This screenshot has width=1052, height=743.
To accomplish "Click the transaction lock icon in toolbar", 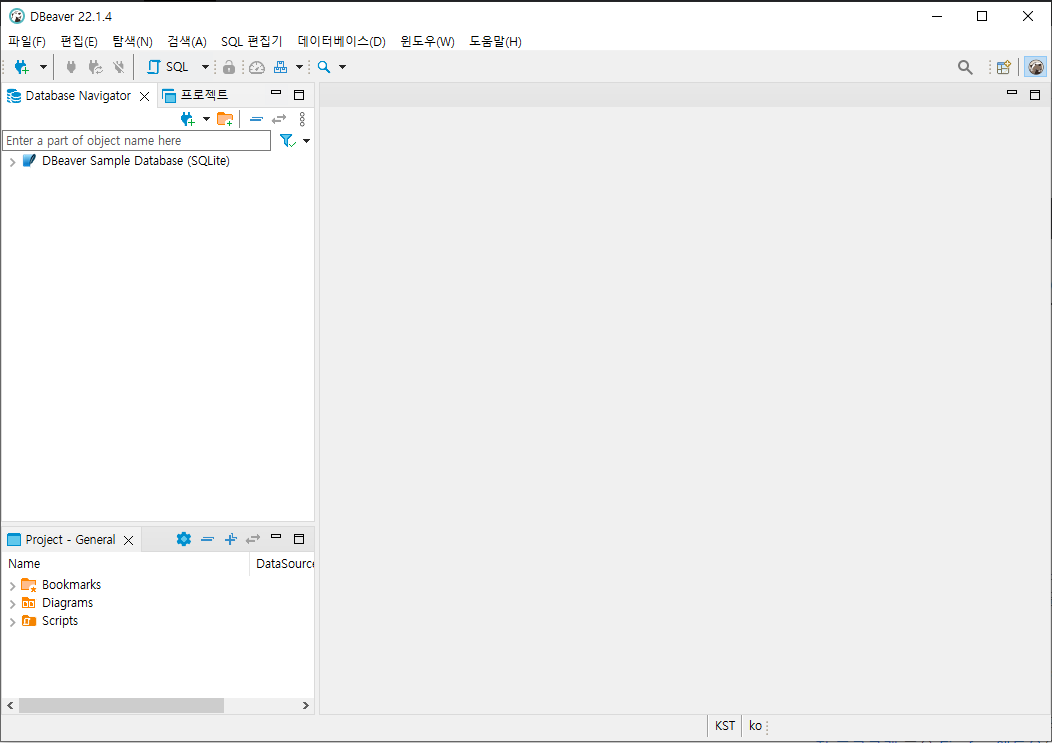I will point(229,67).
